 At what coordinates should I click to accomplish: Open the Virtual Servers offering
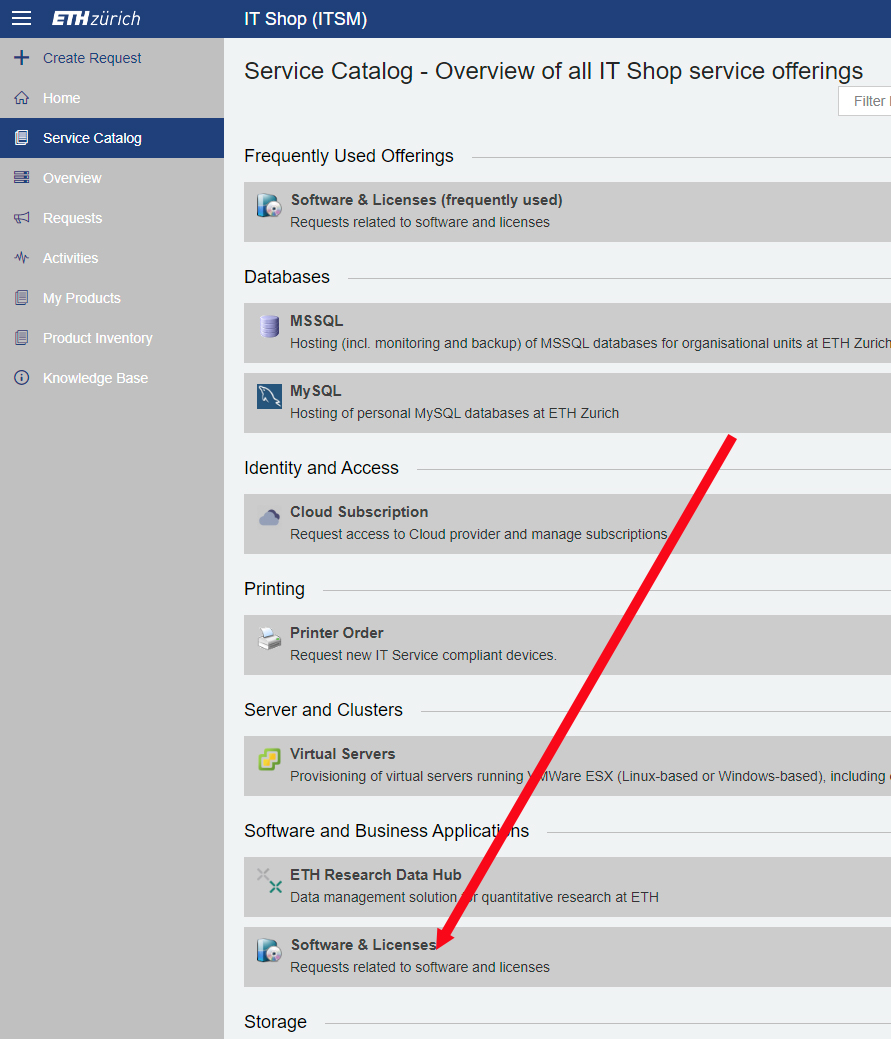567,765
